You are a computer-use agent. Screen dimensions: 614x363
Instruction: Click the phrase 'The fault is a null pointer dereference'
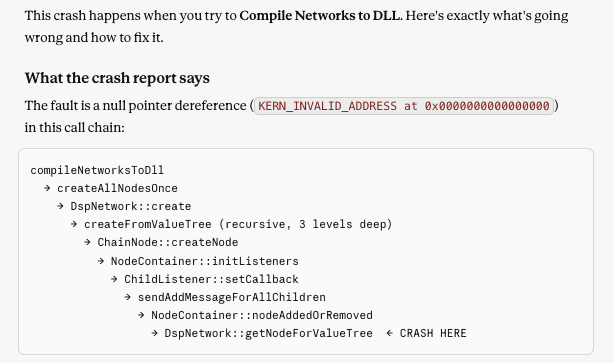coord(135,106)
